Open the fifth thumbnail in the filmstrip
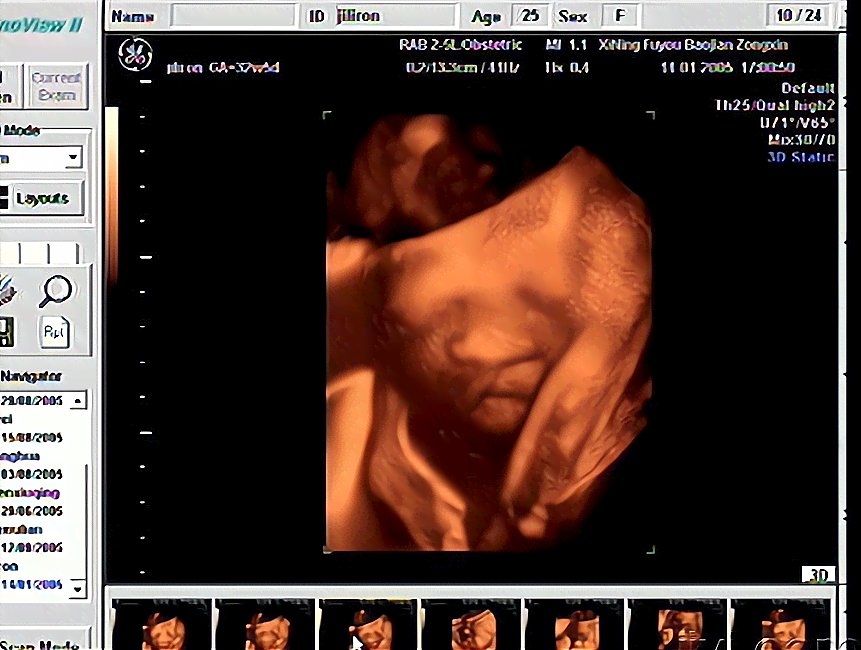 tap(575, 624)
